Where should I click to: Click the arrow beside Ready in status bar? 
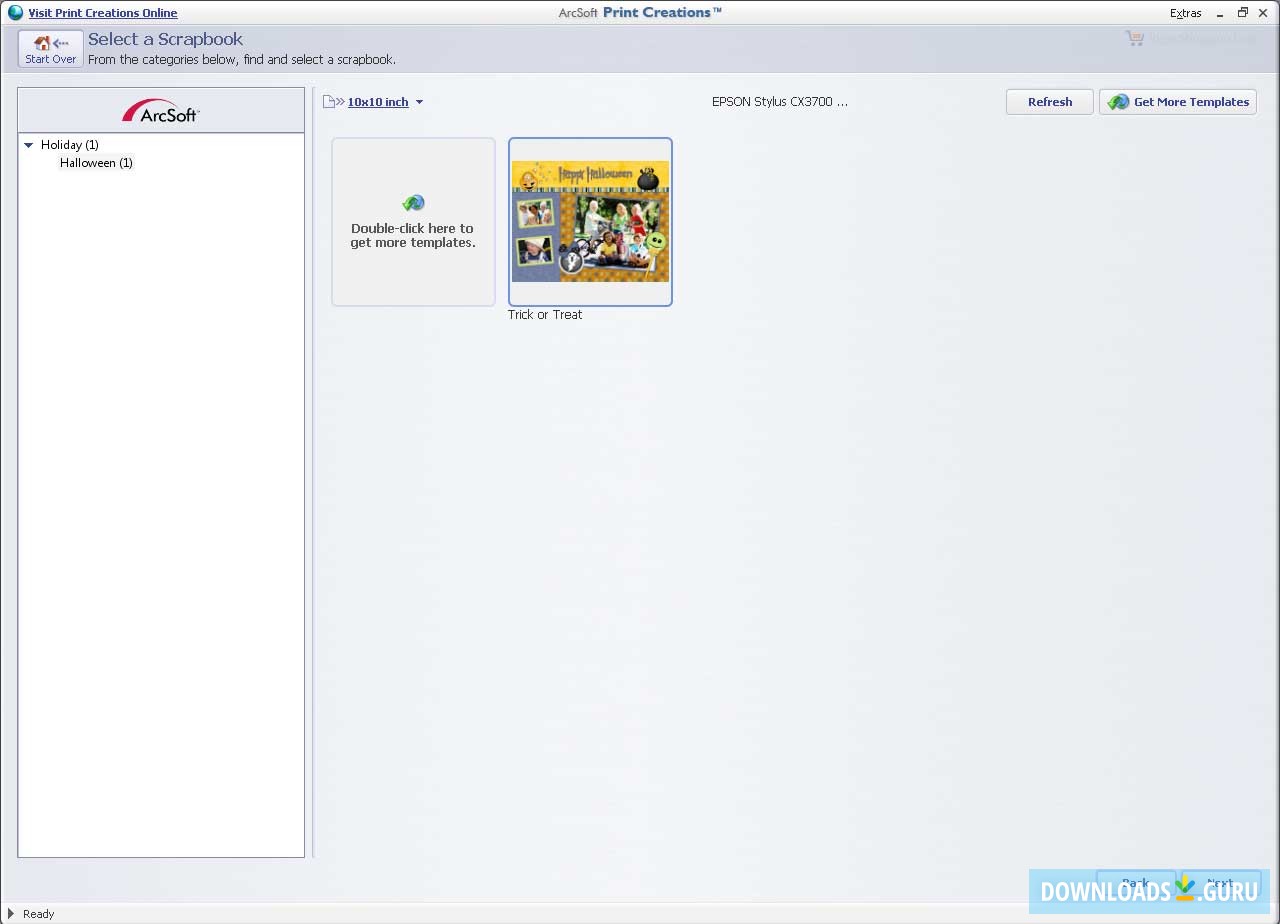11,913
